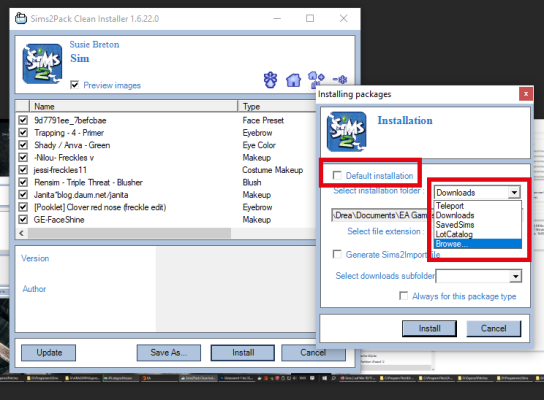Uncheck the Rensim - Triple Threat - Blusher checkbox
544x400 pixels.
23,182
